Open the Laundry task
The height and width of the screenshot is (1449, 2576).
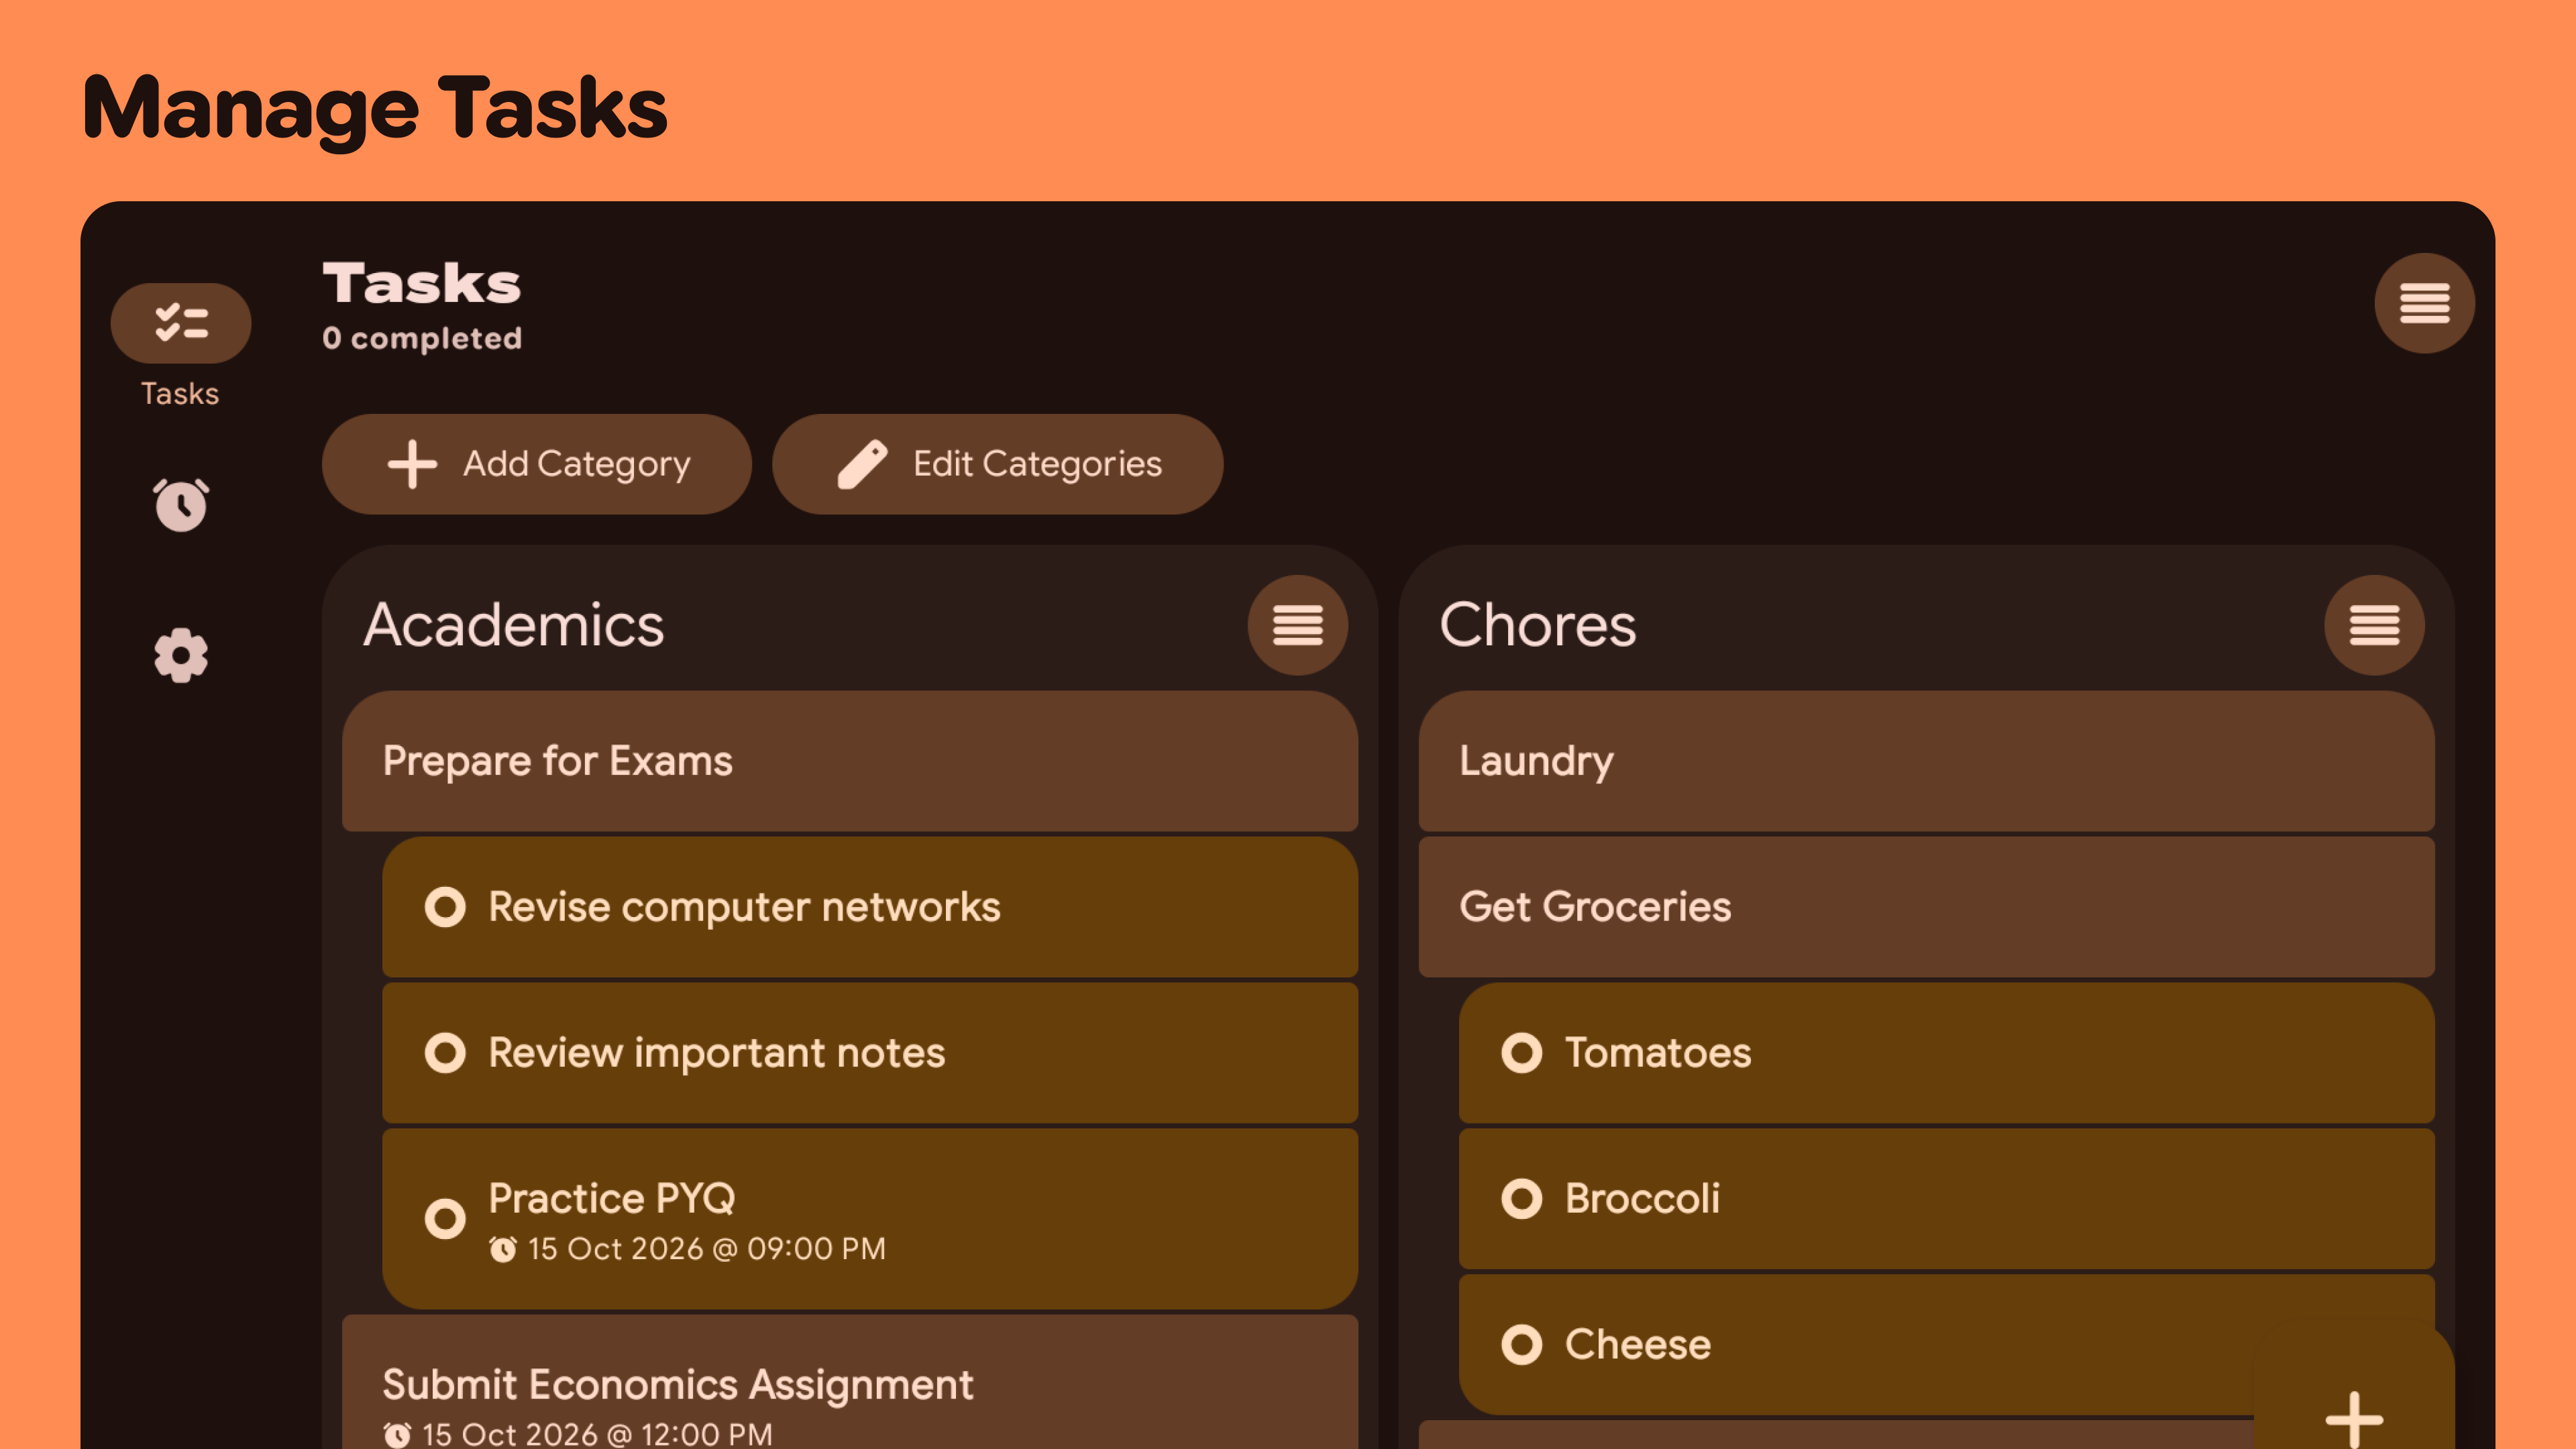(x=1926, y=761)
